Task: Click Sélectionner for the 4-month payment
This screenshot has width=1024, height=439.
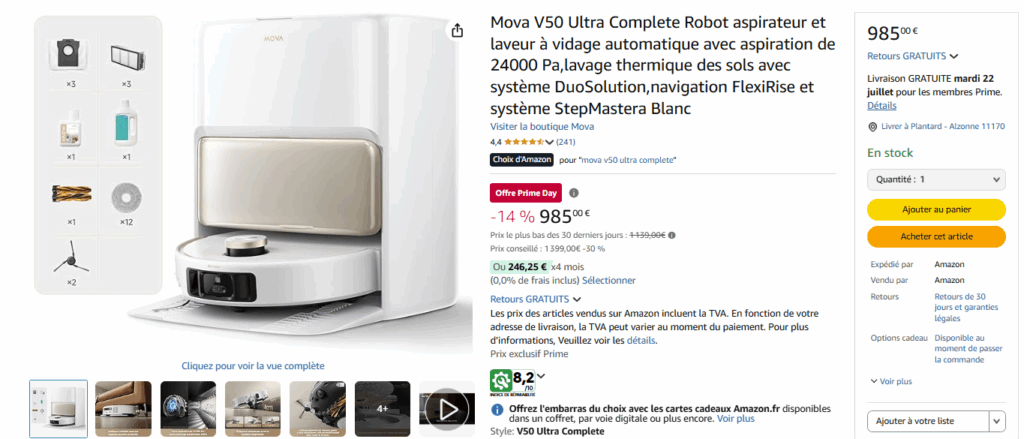Action: tap(609, 280)
